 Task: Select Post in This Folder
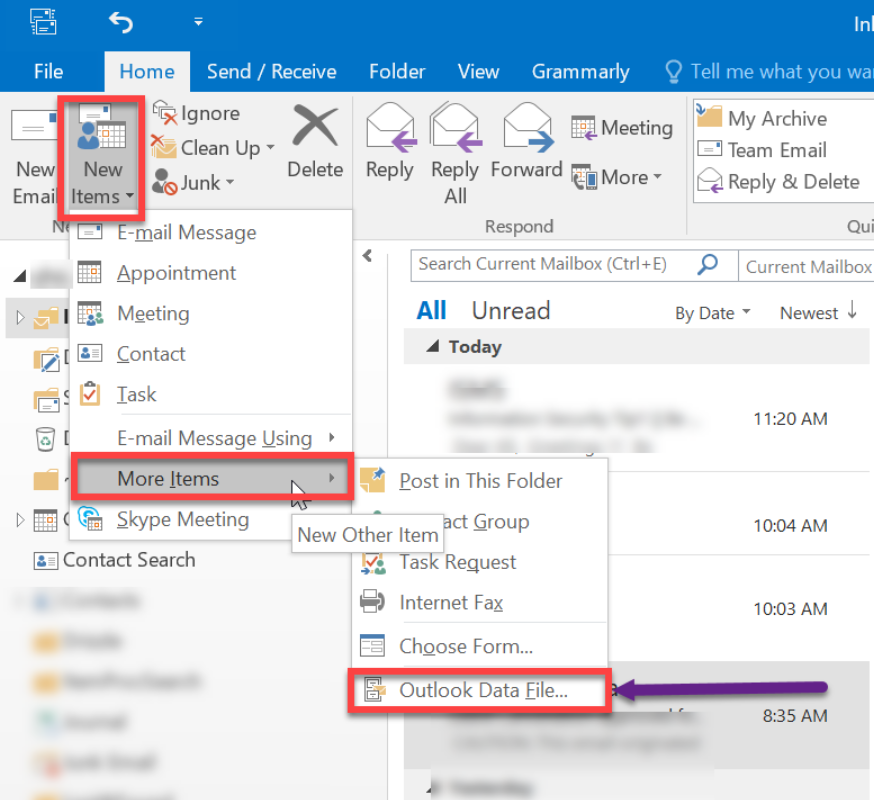pos(481,481)
